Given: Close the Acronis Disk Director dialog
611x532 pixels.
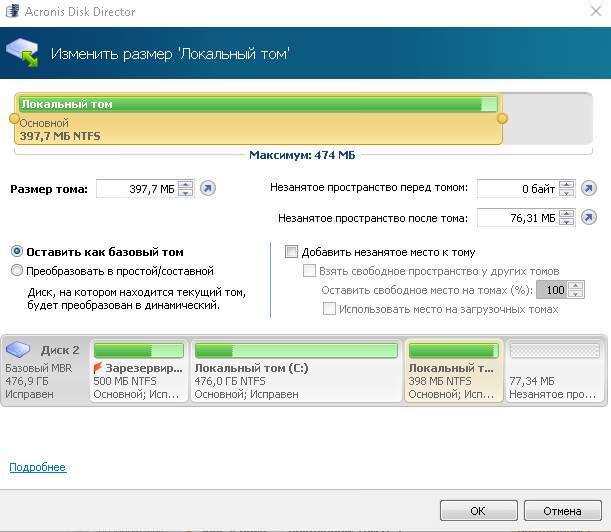Looking at the screenshot, I should point(596,11).
